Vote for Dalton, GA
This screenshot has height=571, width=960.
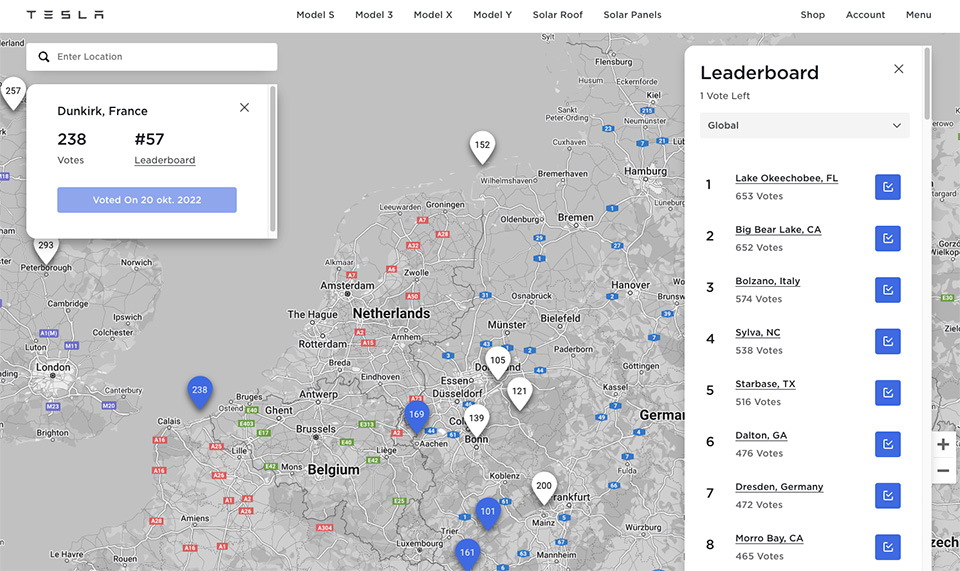888,444
